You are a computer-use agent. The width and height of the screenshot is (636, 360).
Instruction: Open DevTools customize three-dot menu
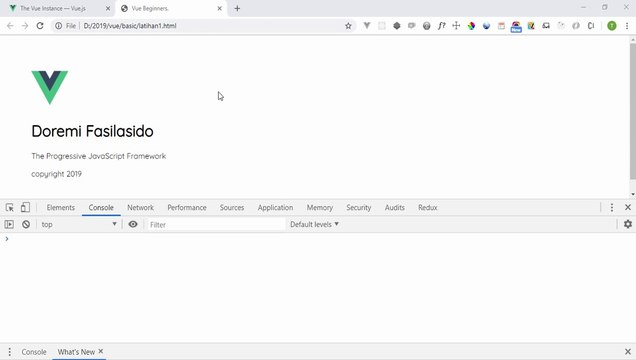click(612, 208)
